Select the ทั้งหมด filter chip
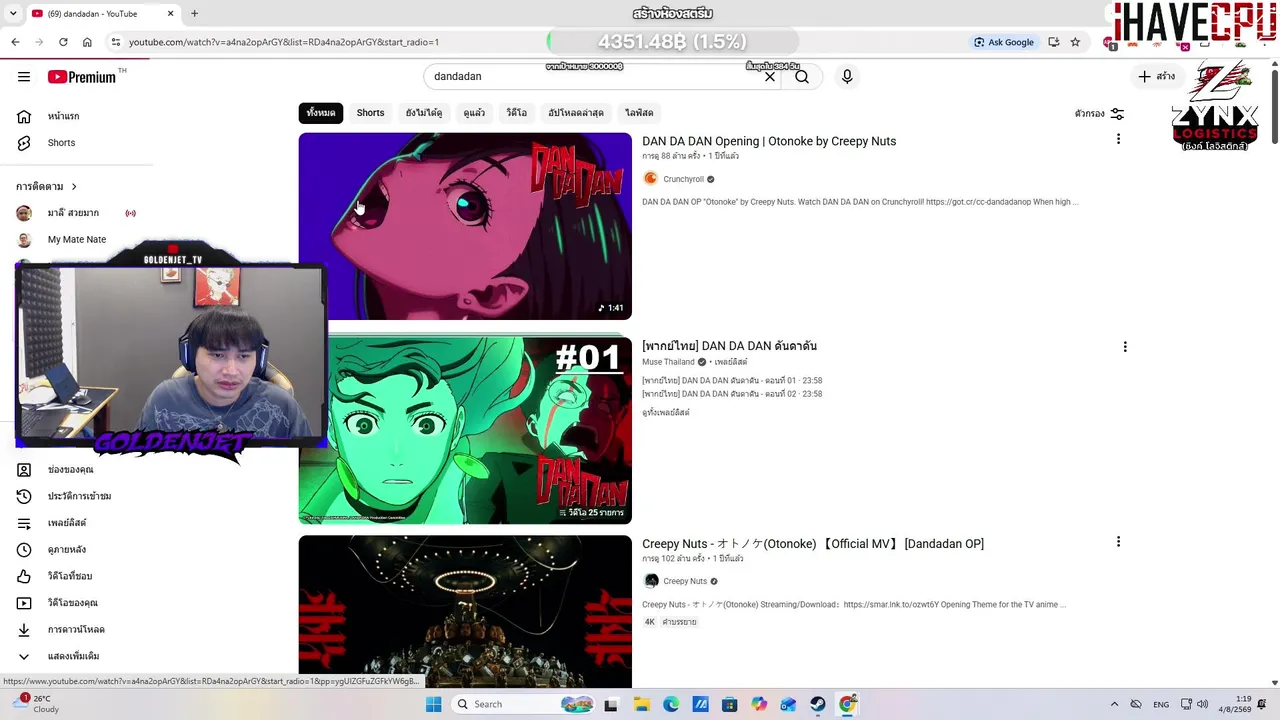 (321, 113)
